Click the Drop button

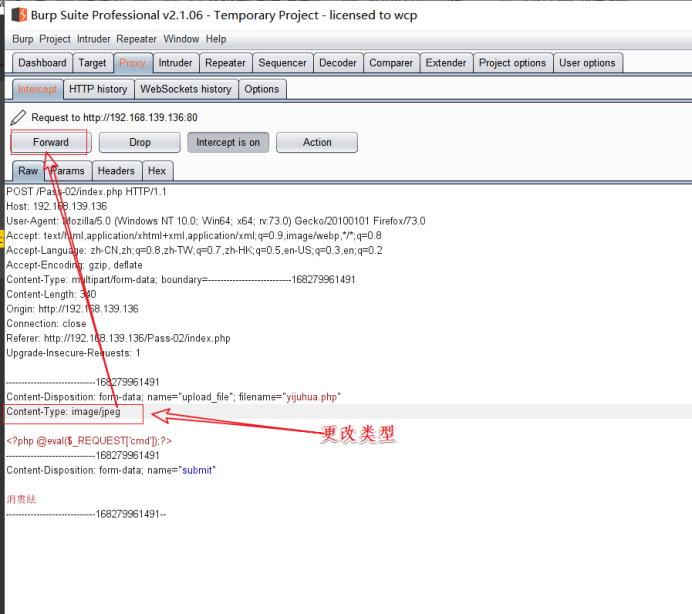pos(140,142)
